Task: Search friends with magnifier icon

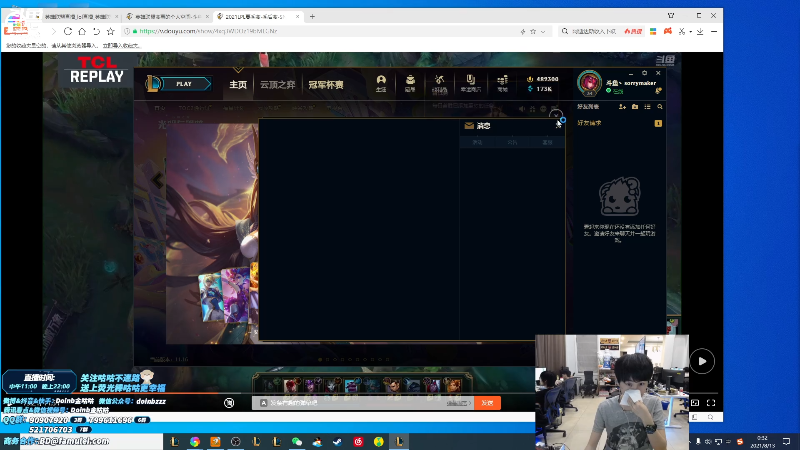Action: 660,107
